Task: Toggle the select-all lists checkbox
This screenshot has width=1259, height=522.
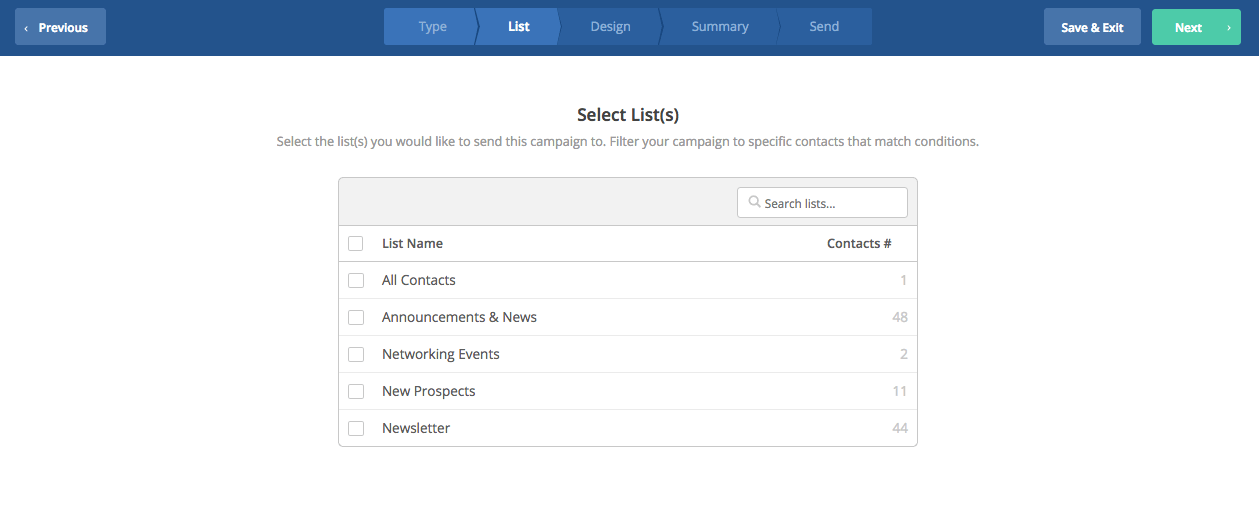Action: (x=356, y=243)
